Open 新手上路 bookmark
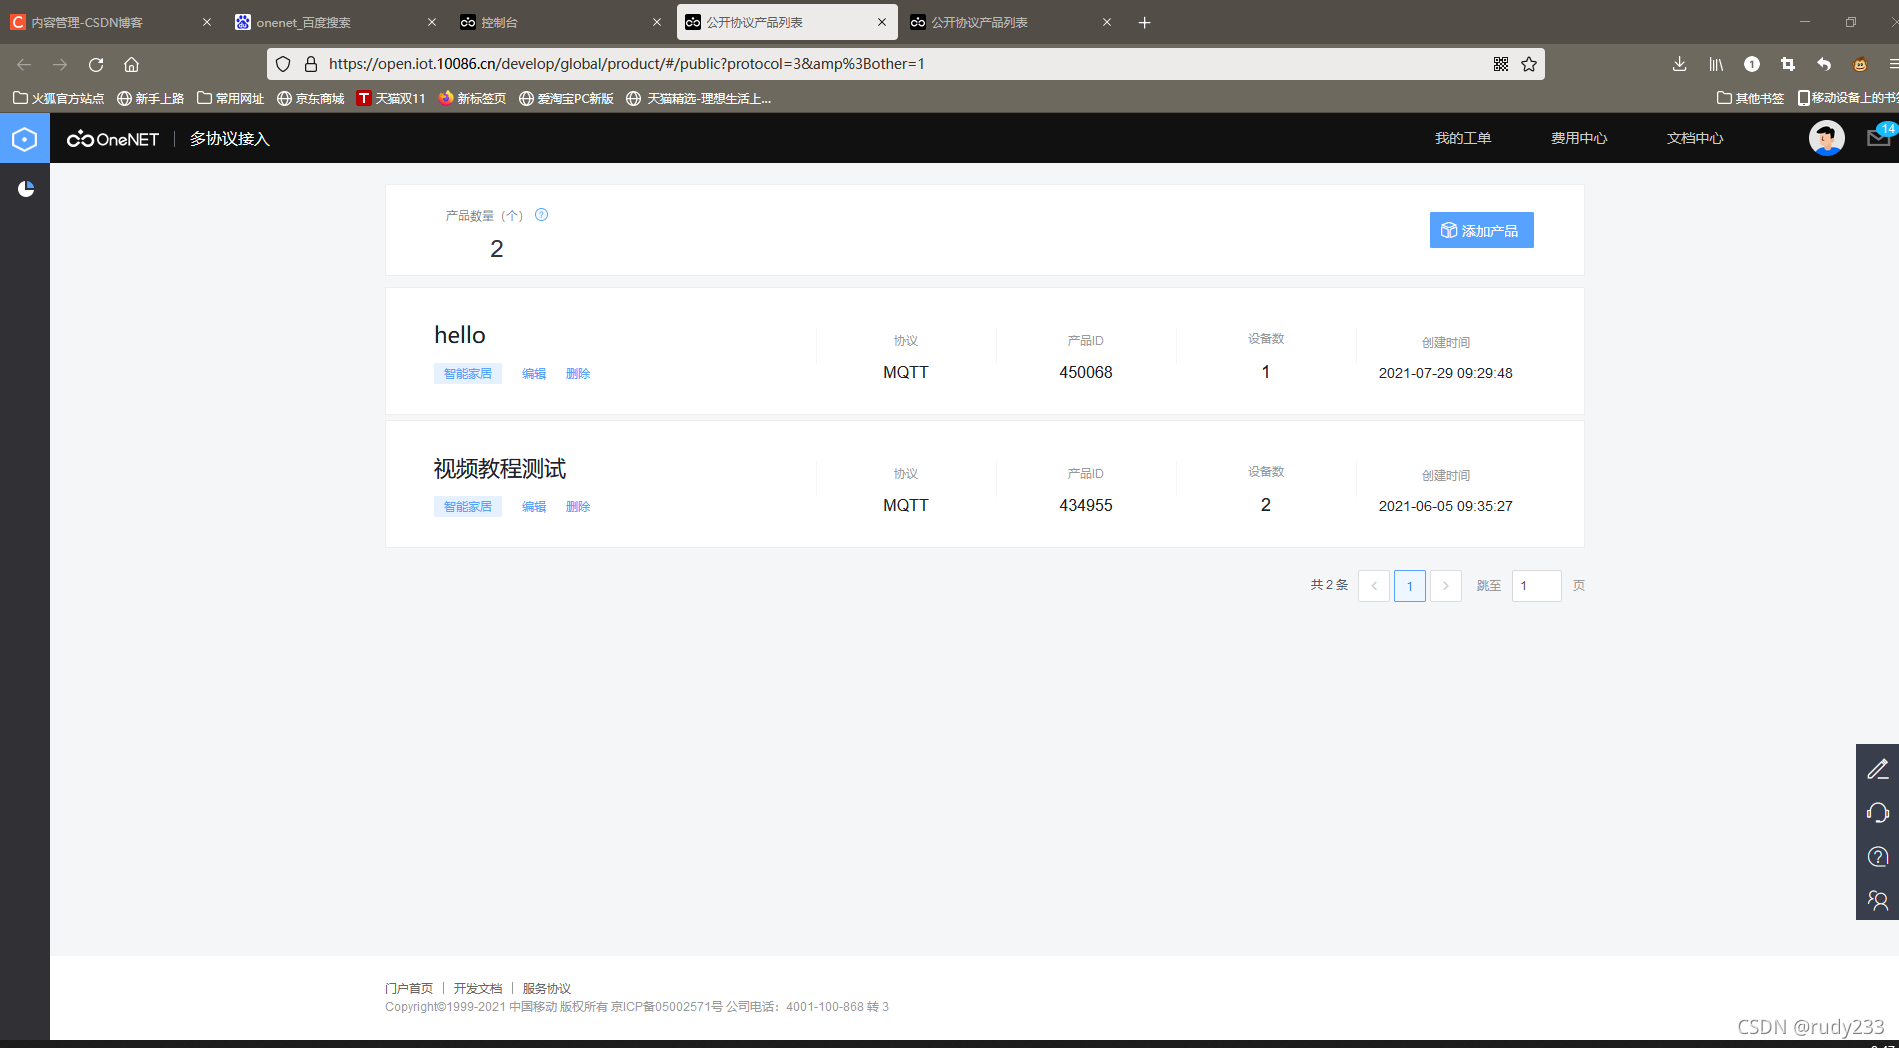This screenshot has width=1899, height=1048. coord(151,98)
